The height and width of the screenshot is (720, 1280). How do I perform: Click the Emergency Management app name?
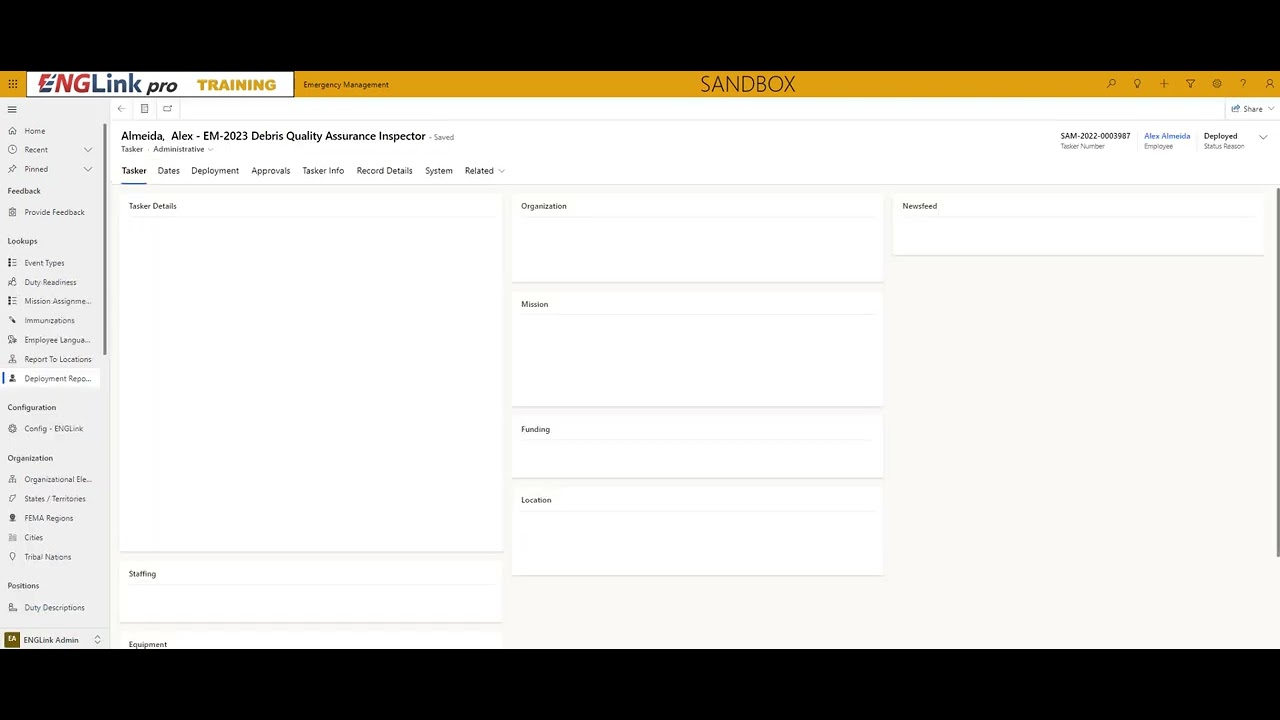[x=346, y=85]
